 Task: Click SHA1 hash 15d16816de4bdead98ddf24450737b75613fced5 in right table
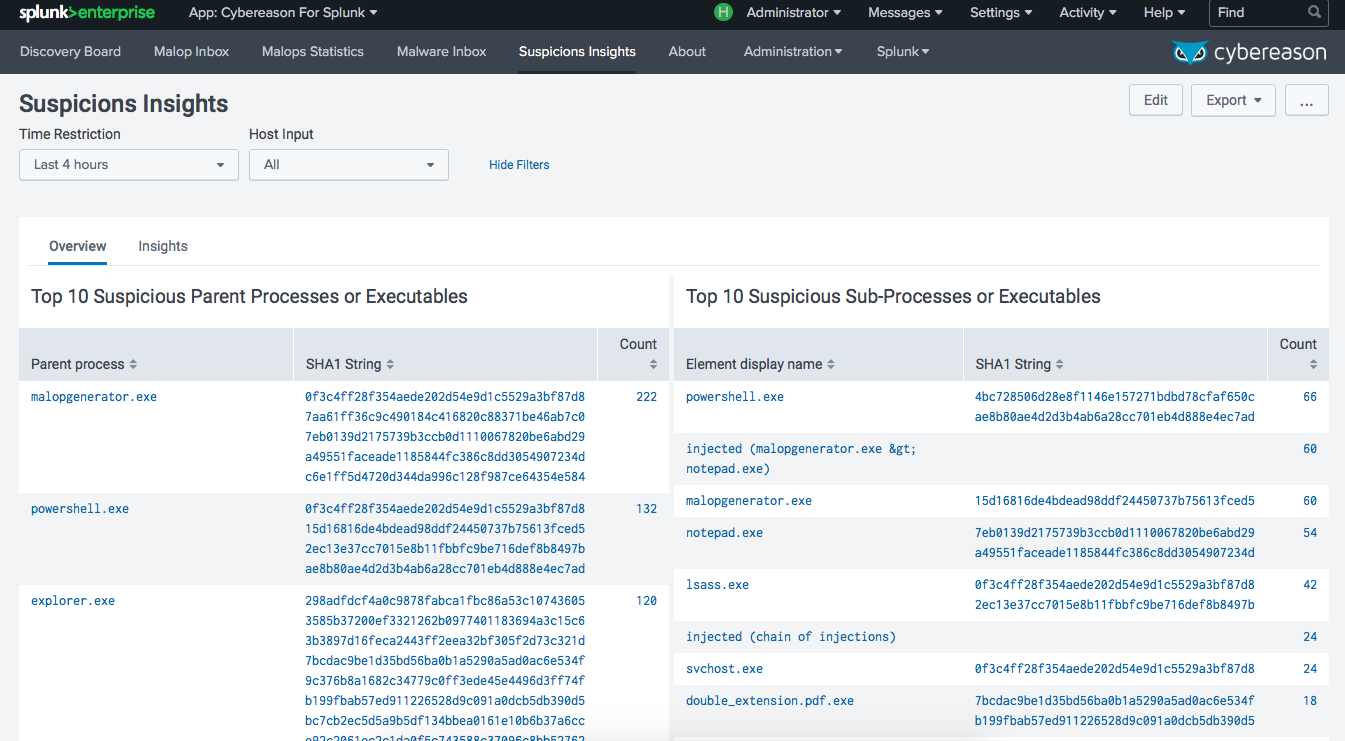1115,501
